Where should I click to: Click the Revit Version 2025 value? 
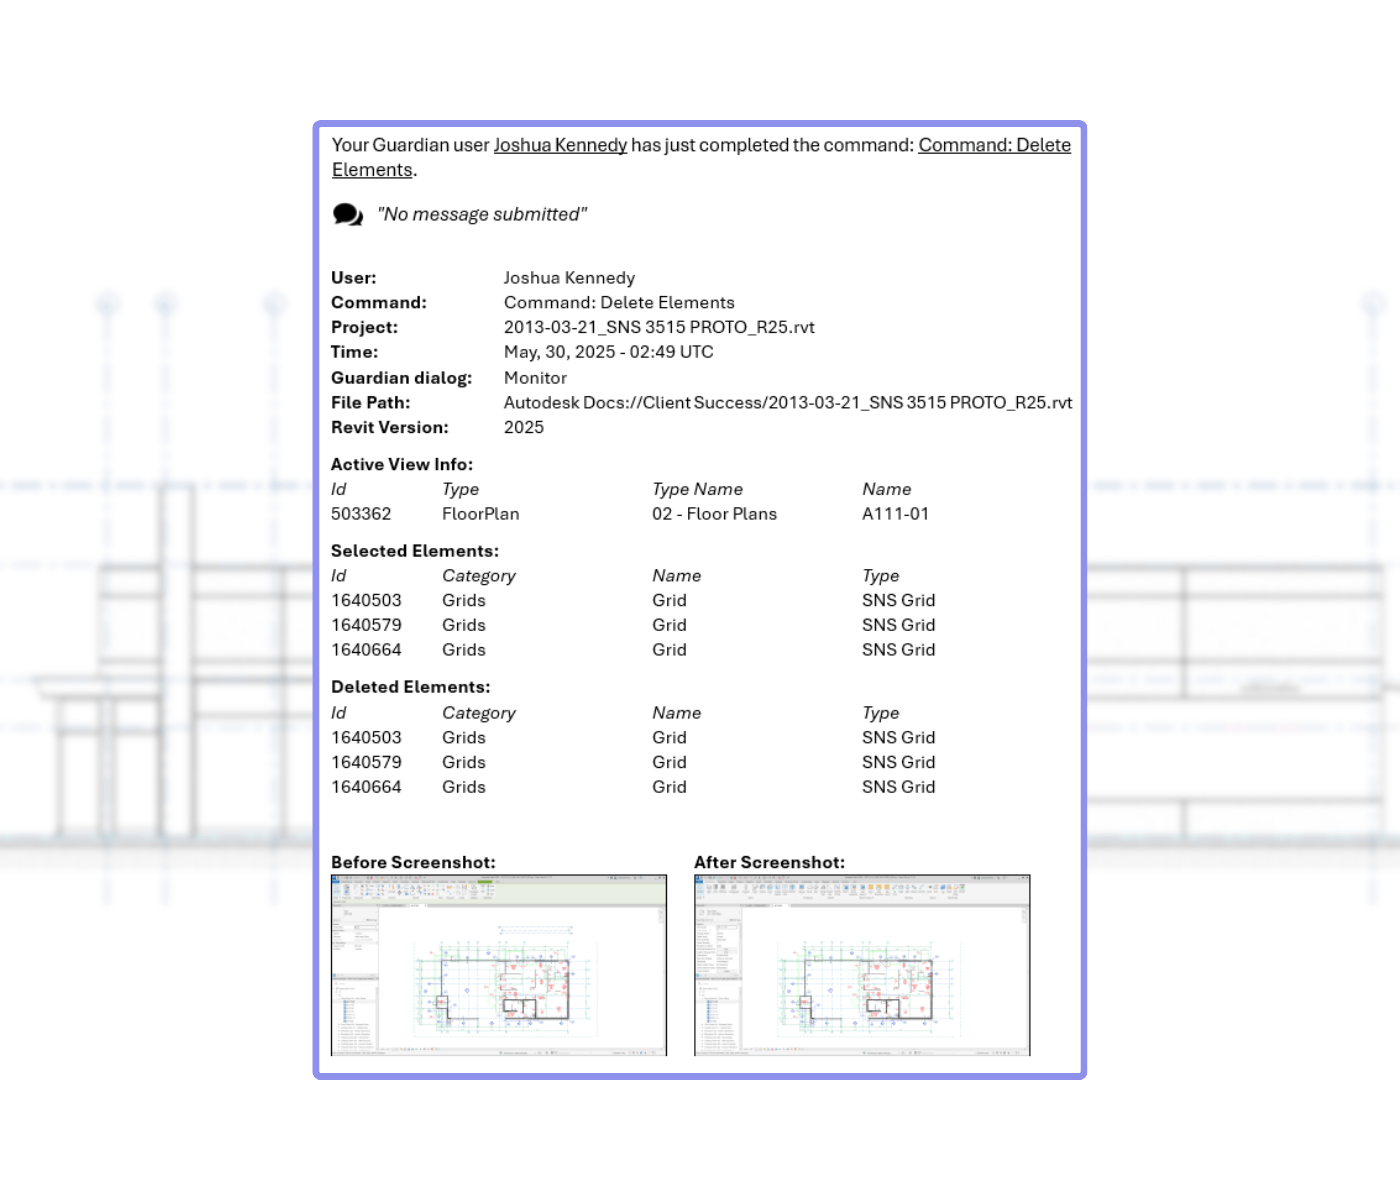click(523, 428)
